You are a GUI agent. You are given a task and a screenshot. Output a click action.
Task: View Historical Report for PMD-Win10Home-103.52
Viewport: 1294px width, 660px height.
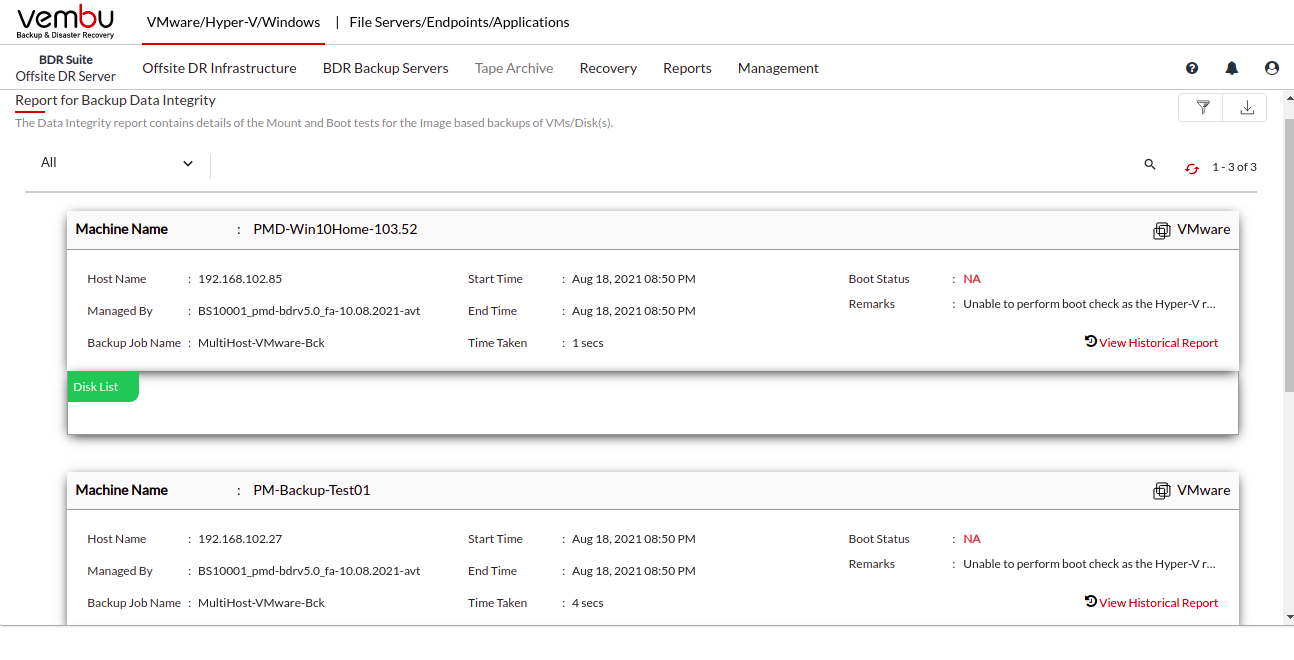[1158, 343]
